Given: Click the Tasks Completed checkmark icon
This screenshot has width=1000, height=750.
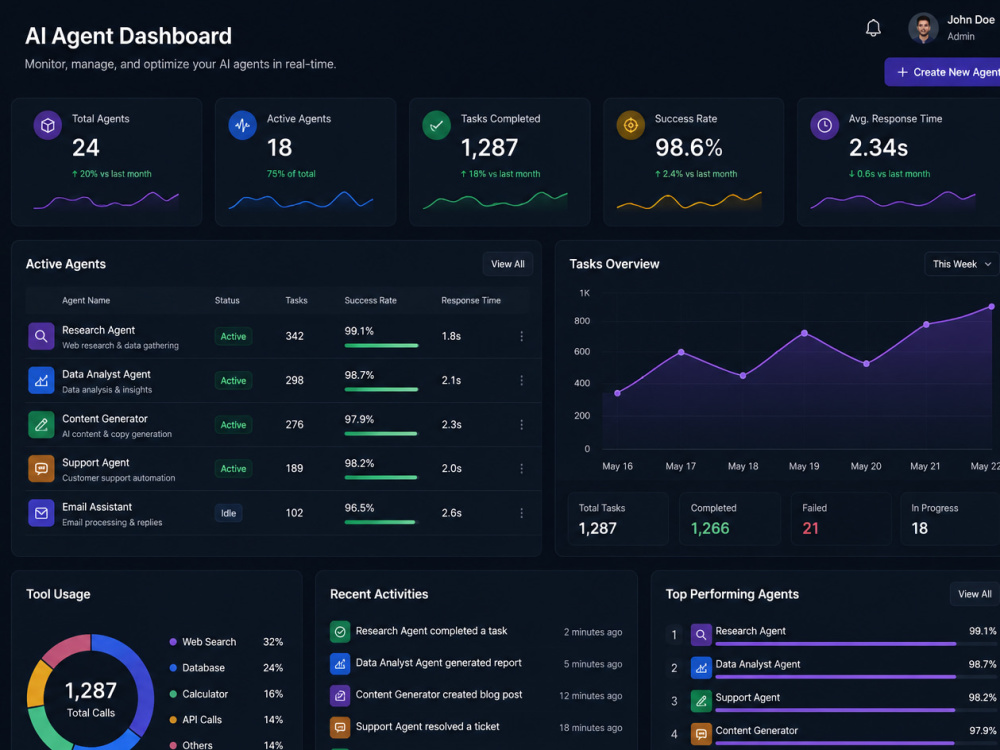Looking at the screenshot, I should click(x=437, y=126).
